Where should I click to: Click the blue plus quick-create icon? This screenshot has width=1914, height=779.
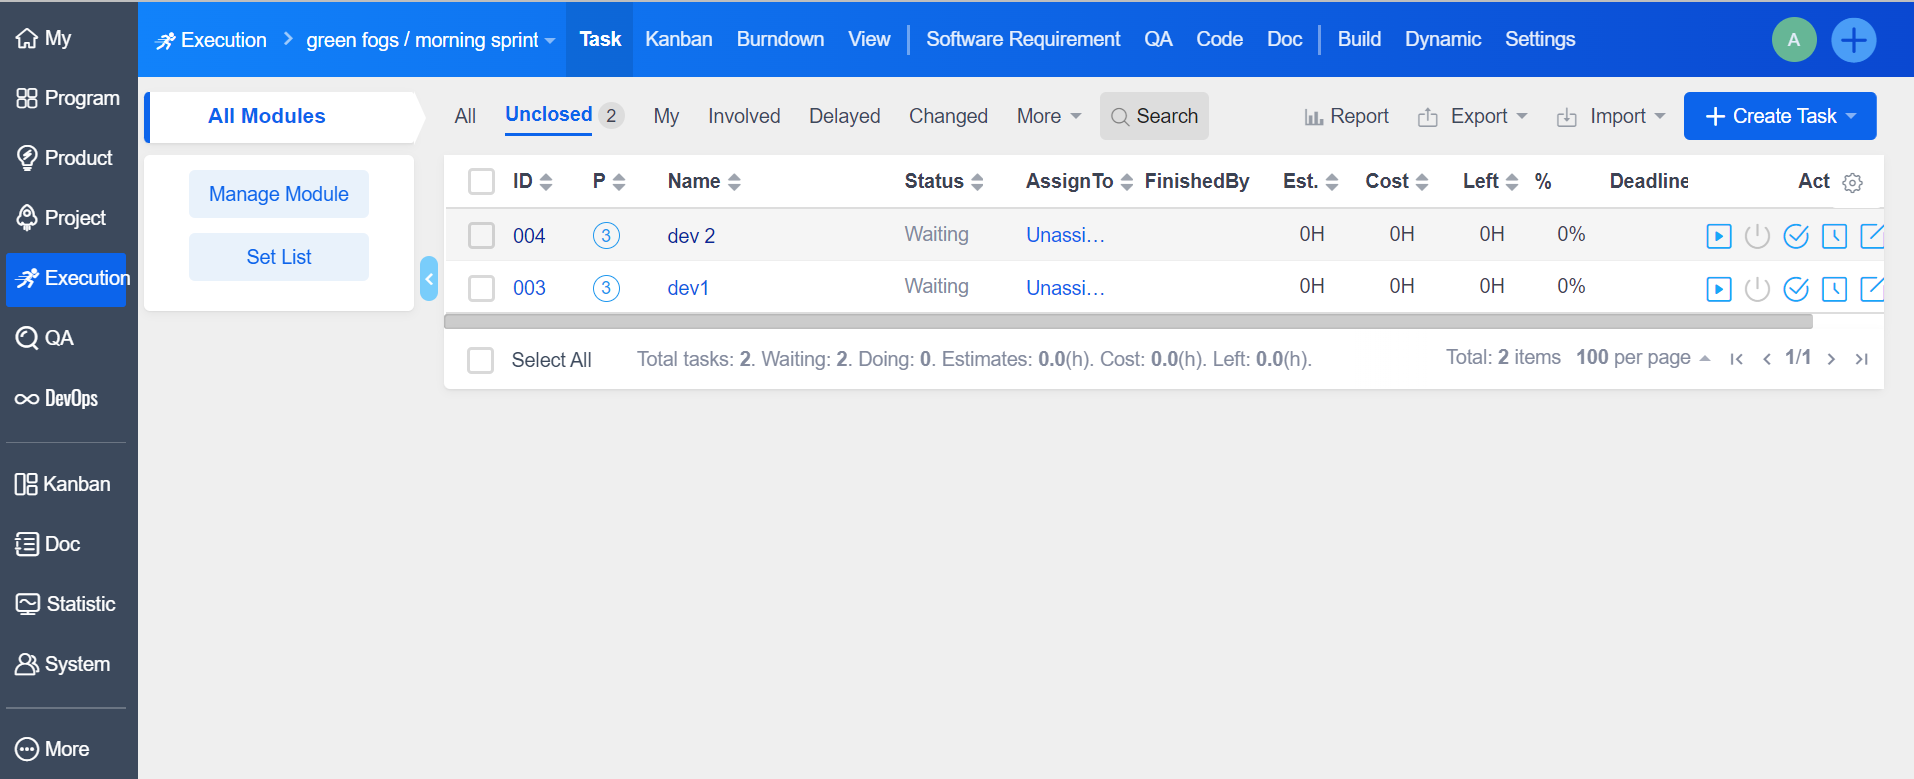click(x=1853, y=40)
